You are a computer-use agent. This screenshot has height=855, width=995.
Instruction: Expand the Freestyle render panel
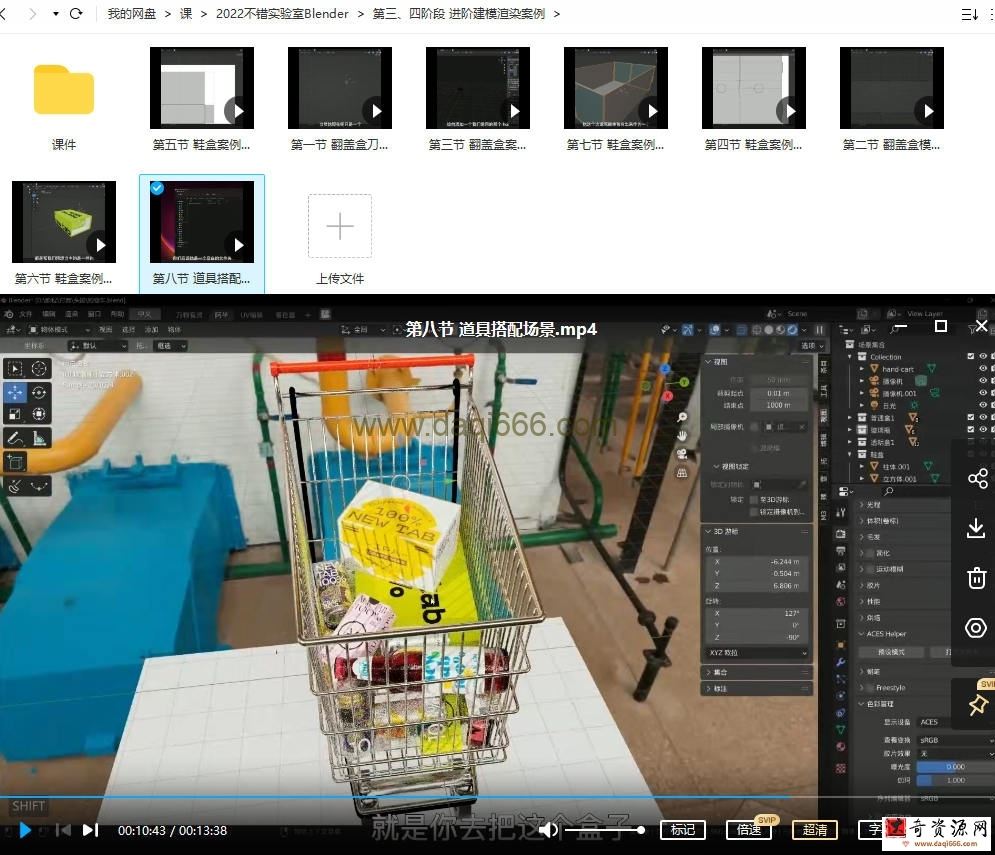click(862, 687)
